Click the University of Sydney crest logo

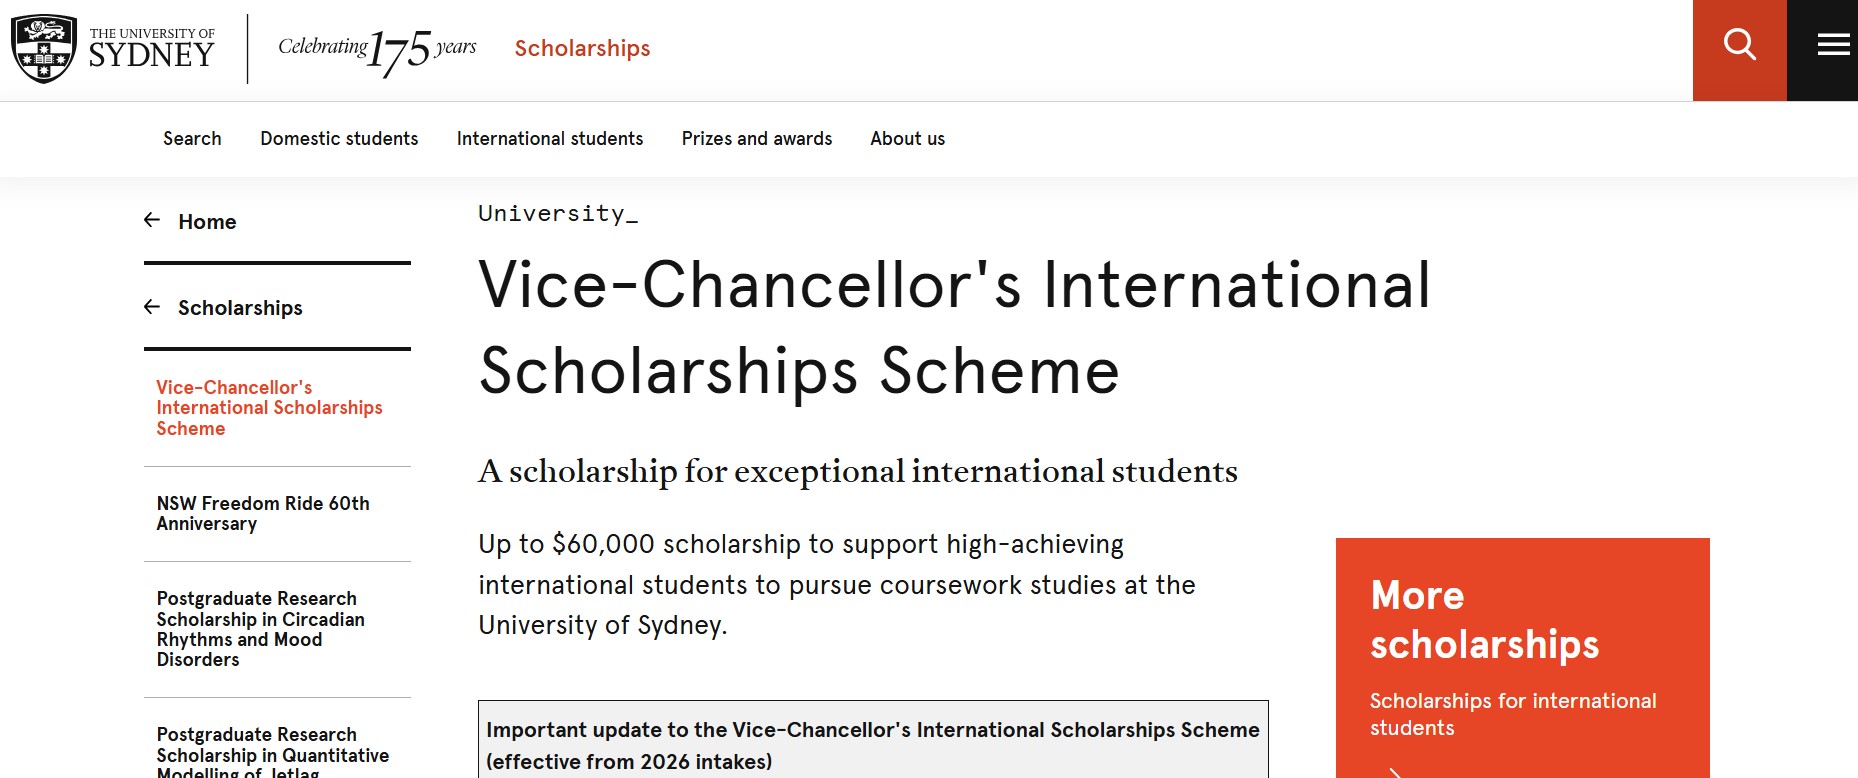44,48
